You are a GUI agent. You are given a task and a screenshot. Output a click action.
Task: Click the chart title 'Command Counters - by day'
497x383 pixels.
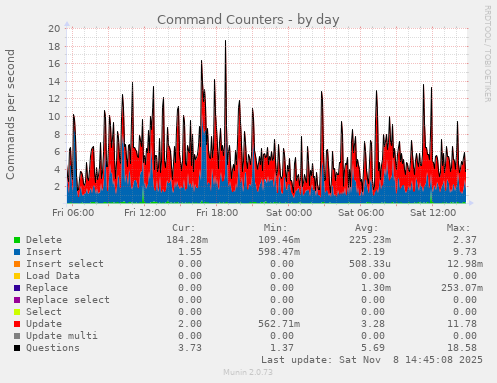(x=248, y=20)
